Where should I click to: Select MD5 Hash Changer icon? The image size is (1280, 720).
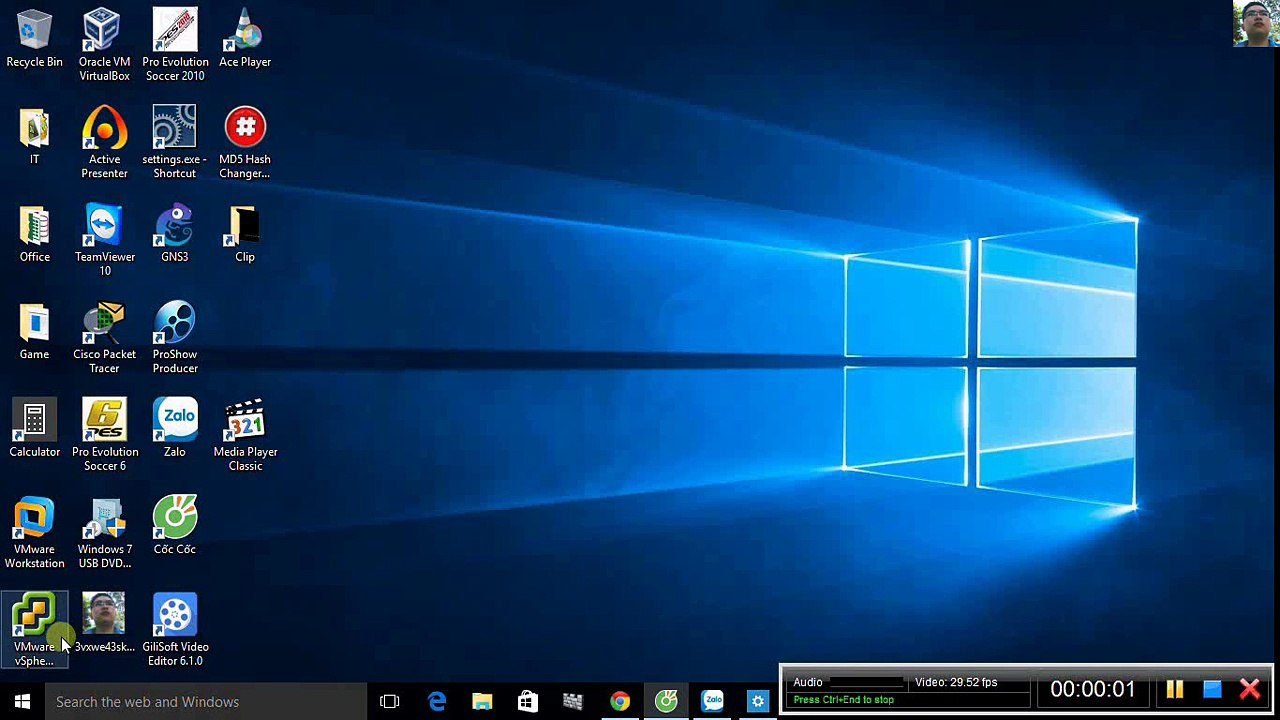pos(245,143)
